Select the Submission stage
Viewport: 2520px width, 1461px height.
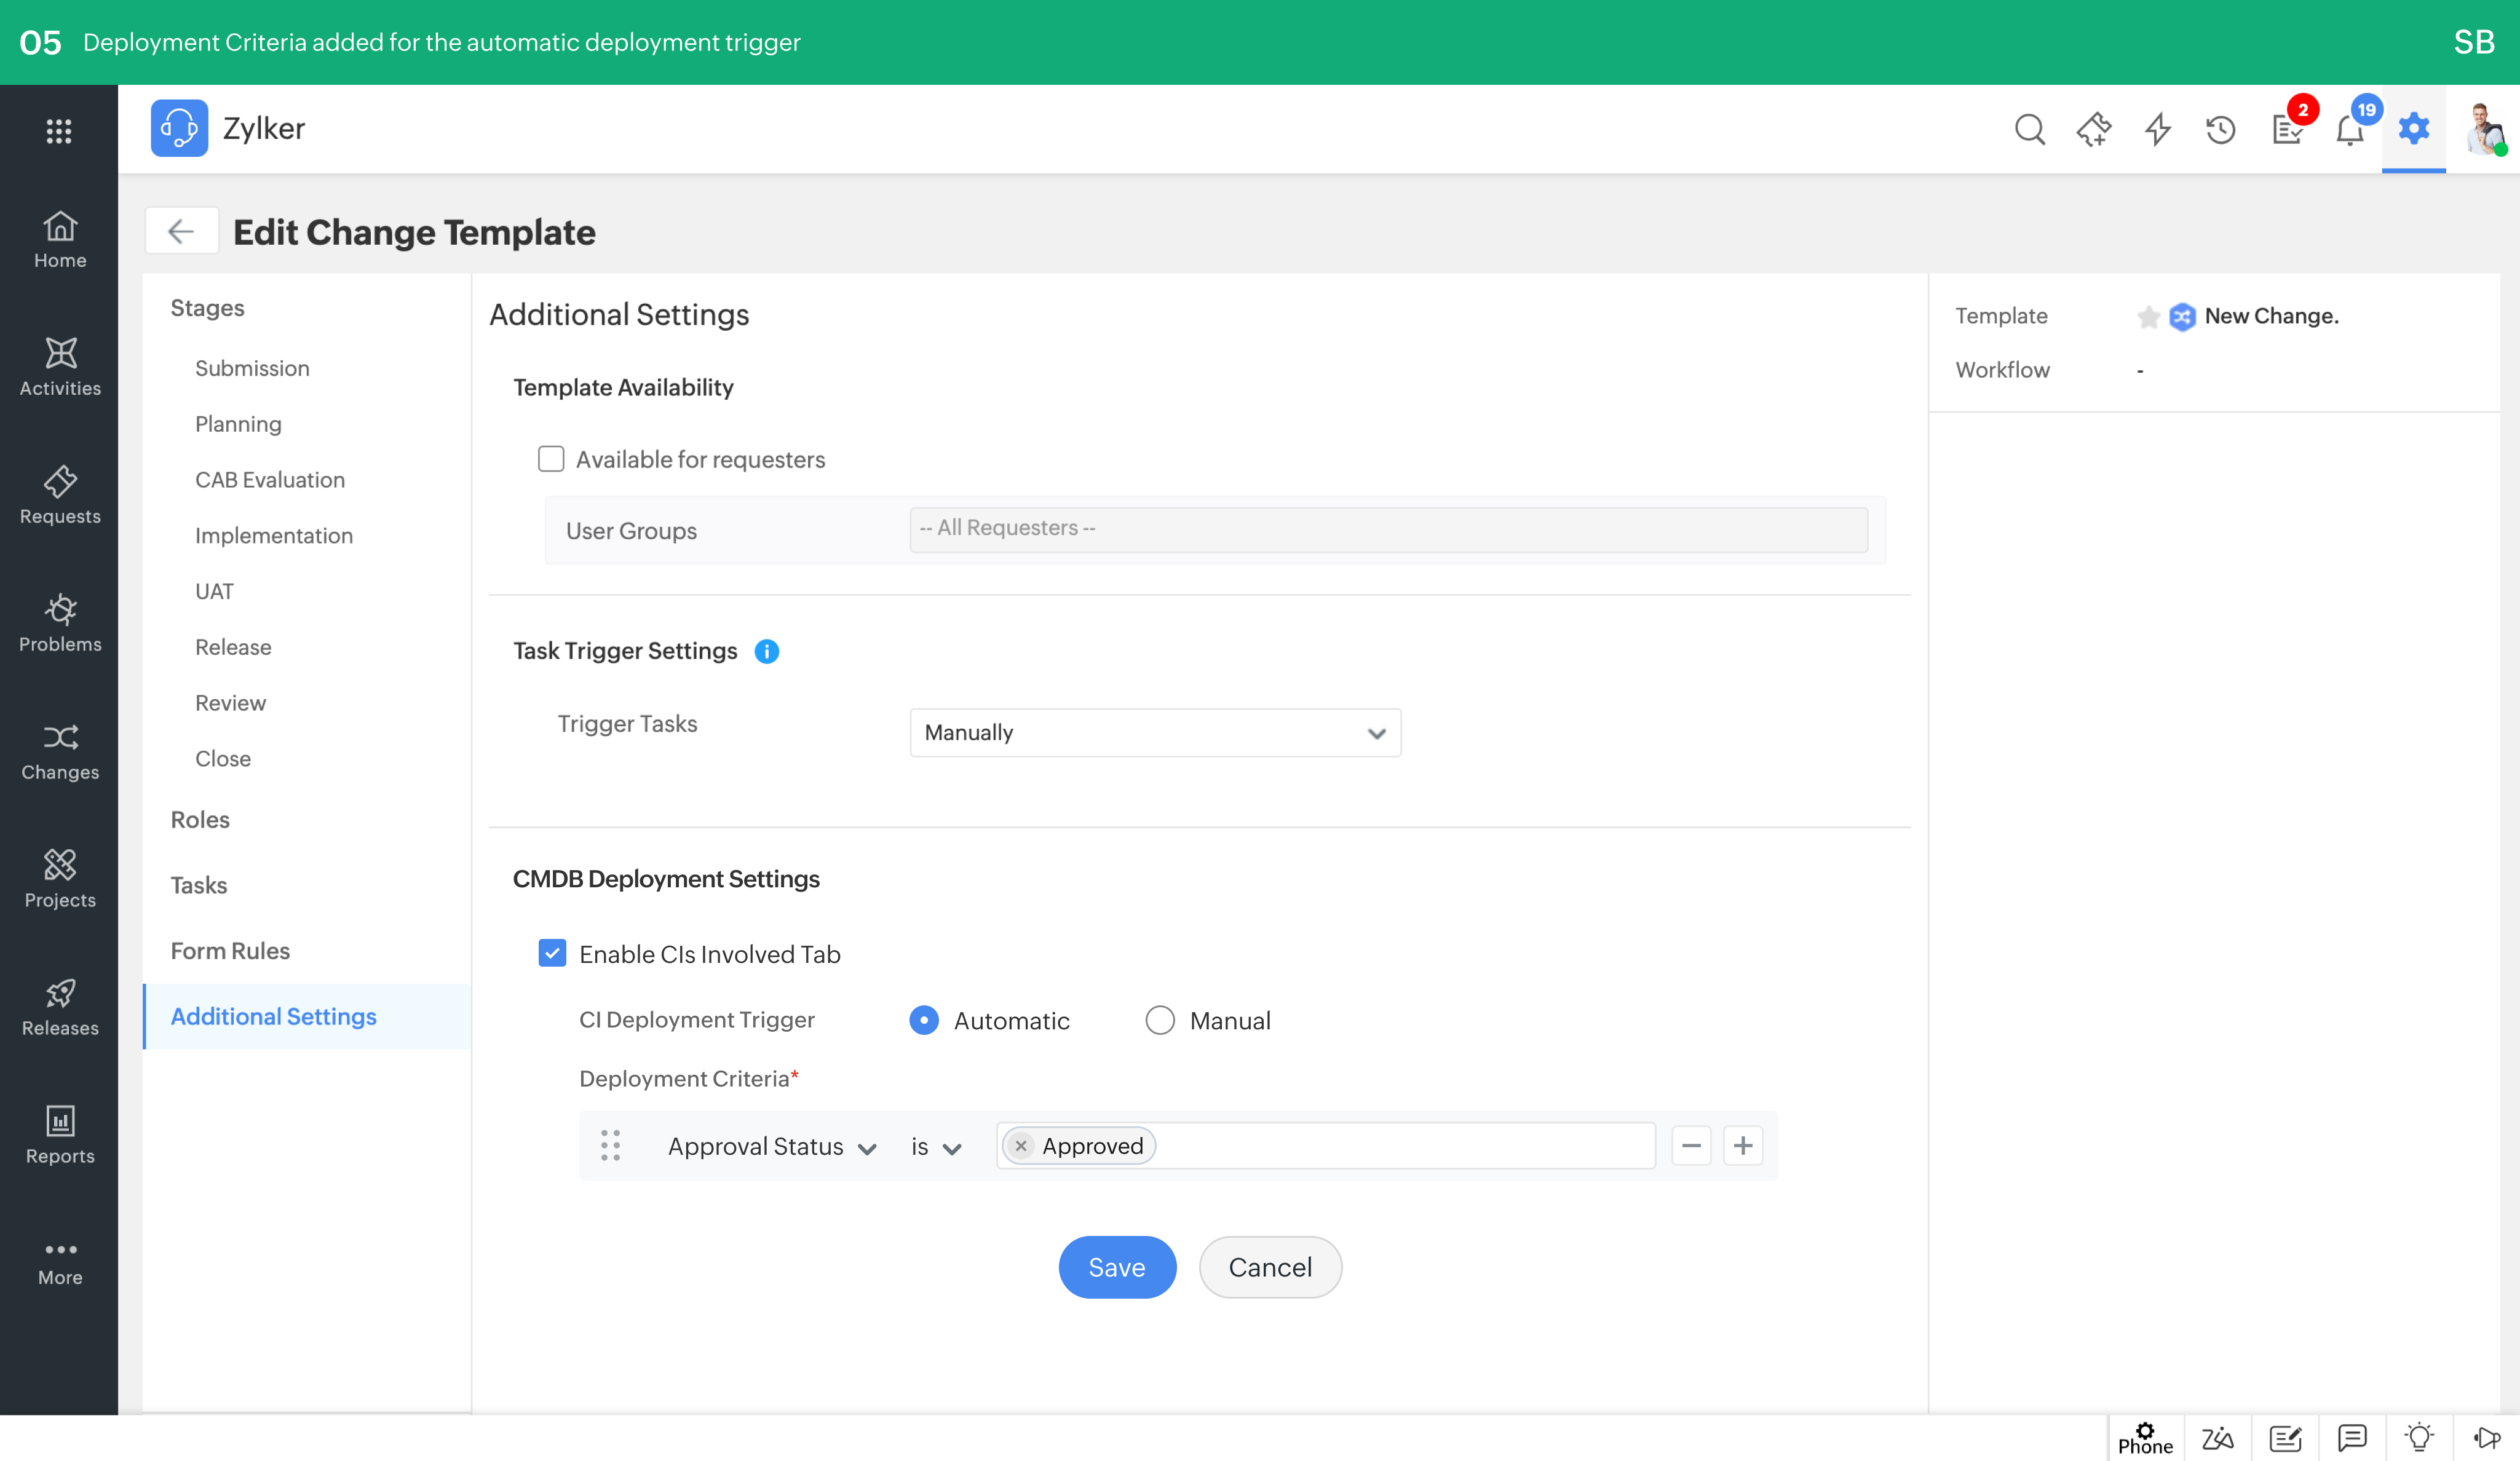click(x=252, y=368)
